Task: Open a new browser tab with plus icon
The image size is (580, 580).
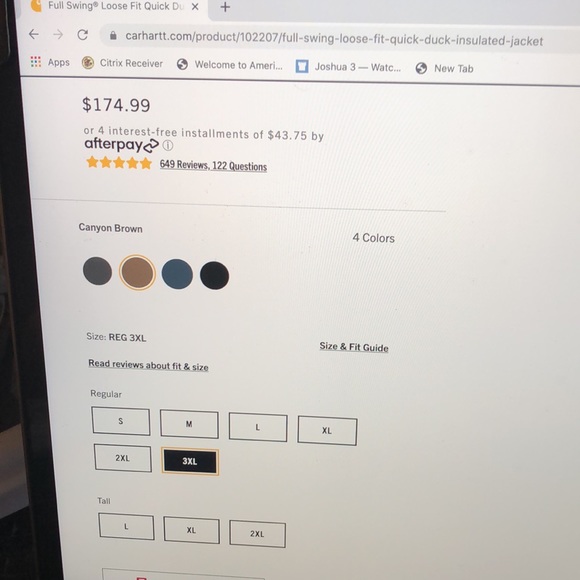Action: point(225,7)
